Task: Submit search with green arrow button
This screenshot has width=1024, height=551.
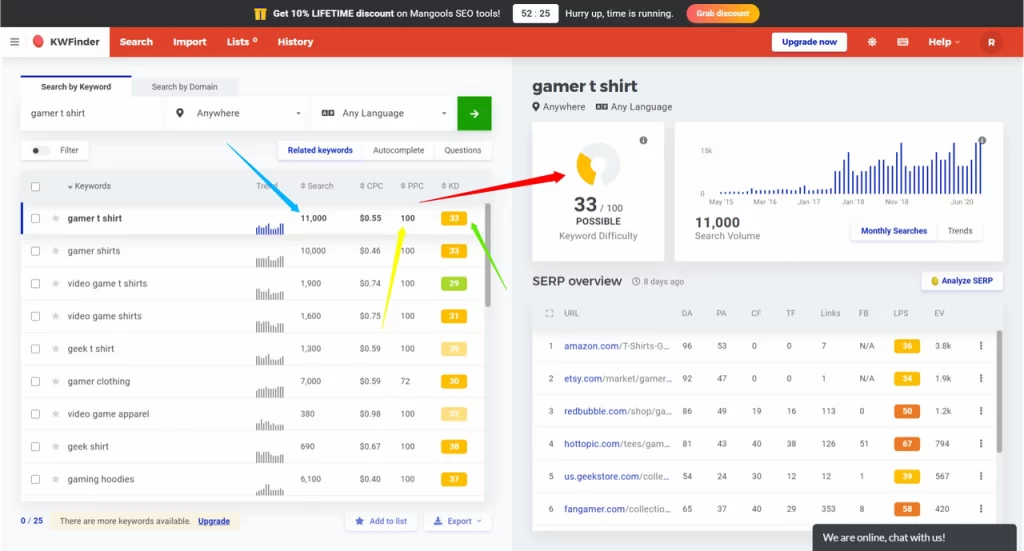Action: click(x=474, y=114)
